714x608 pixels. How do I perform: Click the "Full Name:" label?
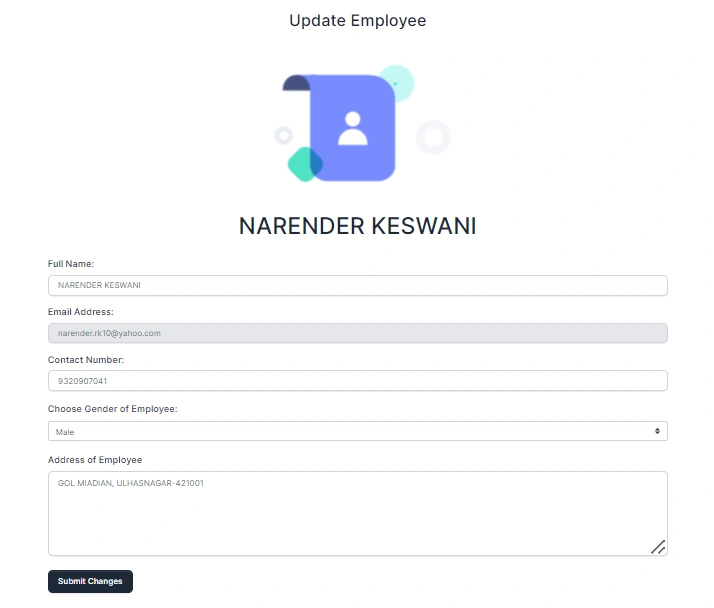(71, 264)
